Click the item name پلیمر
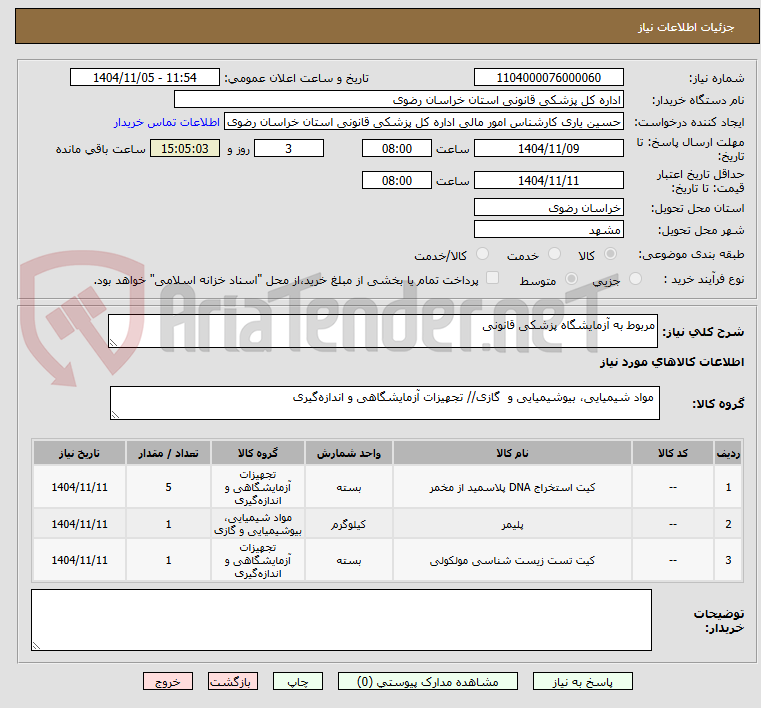This screenshot has height=708, width=761. [513, 525]
